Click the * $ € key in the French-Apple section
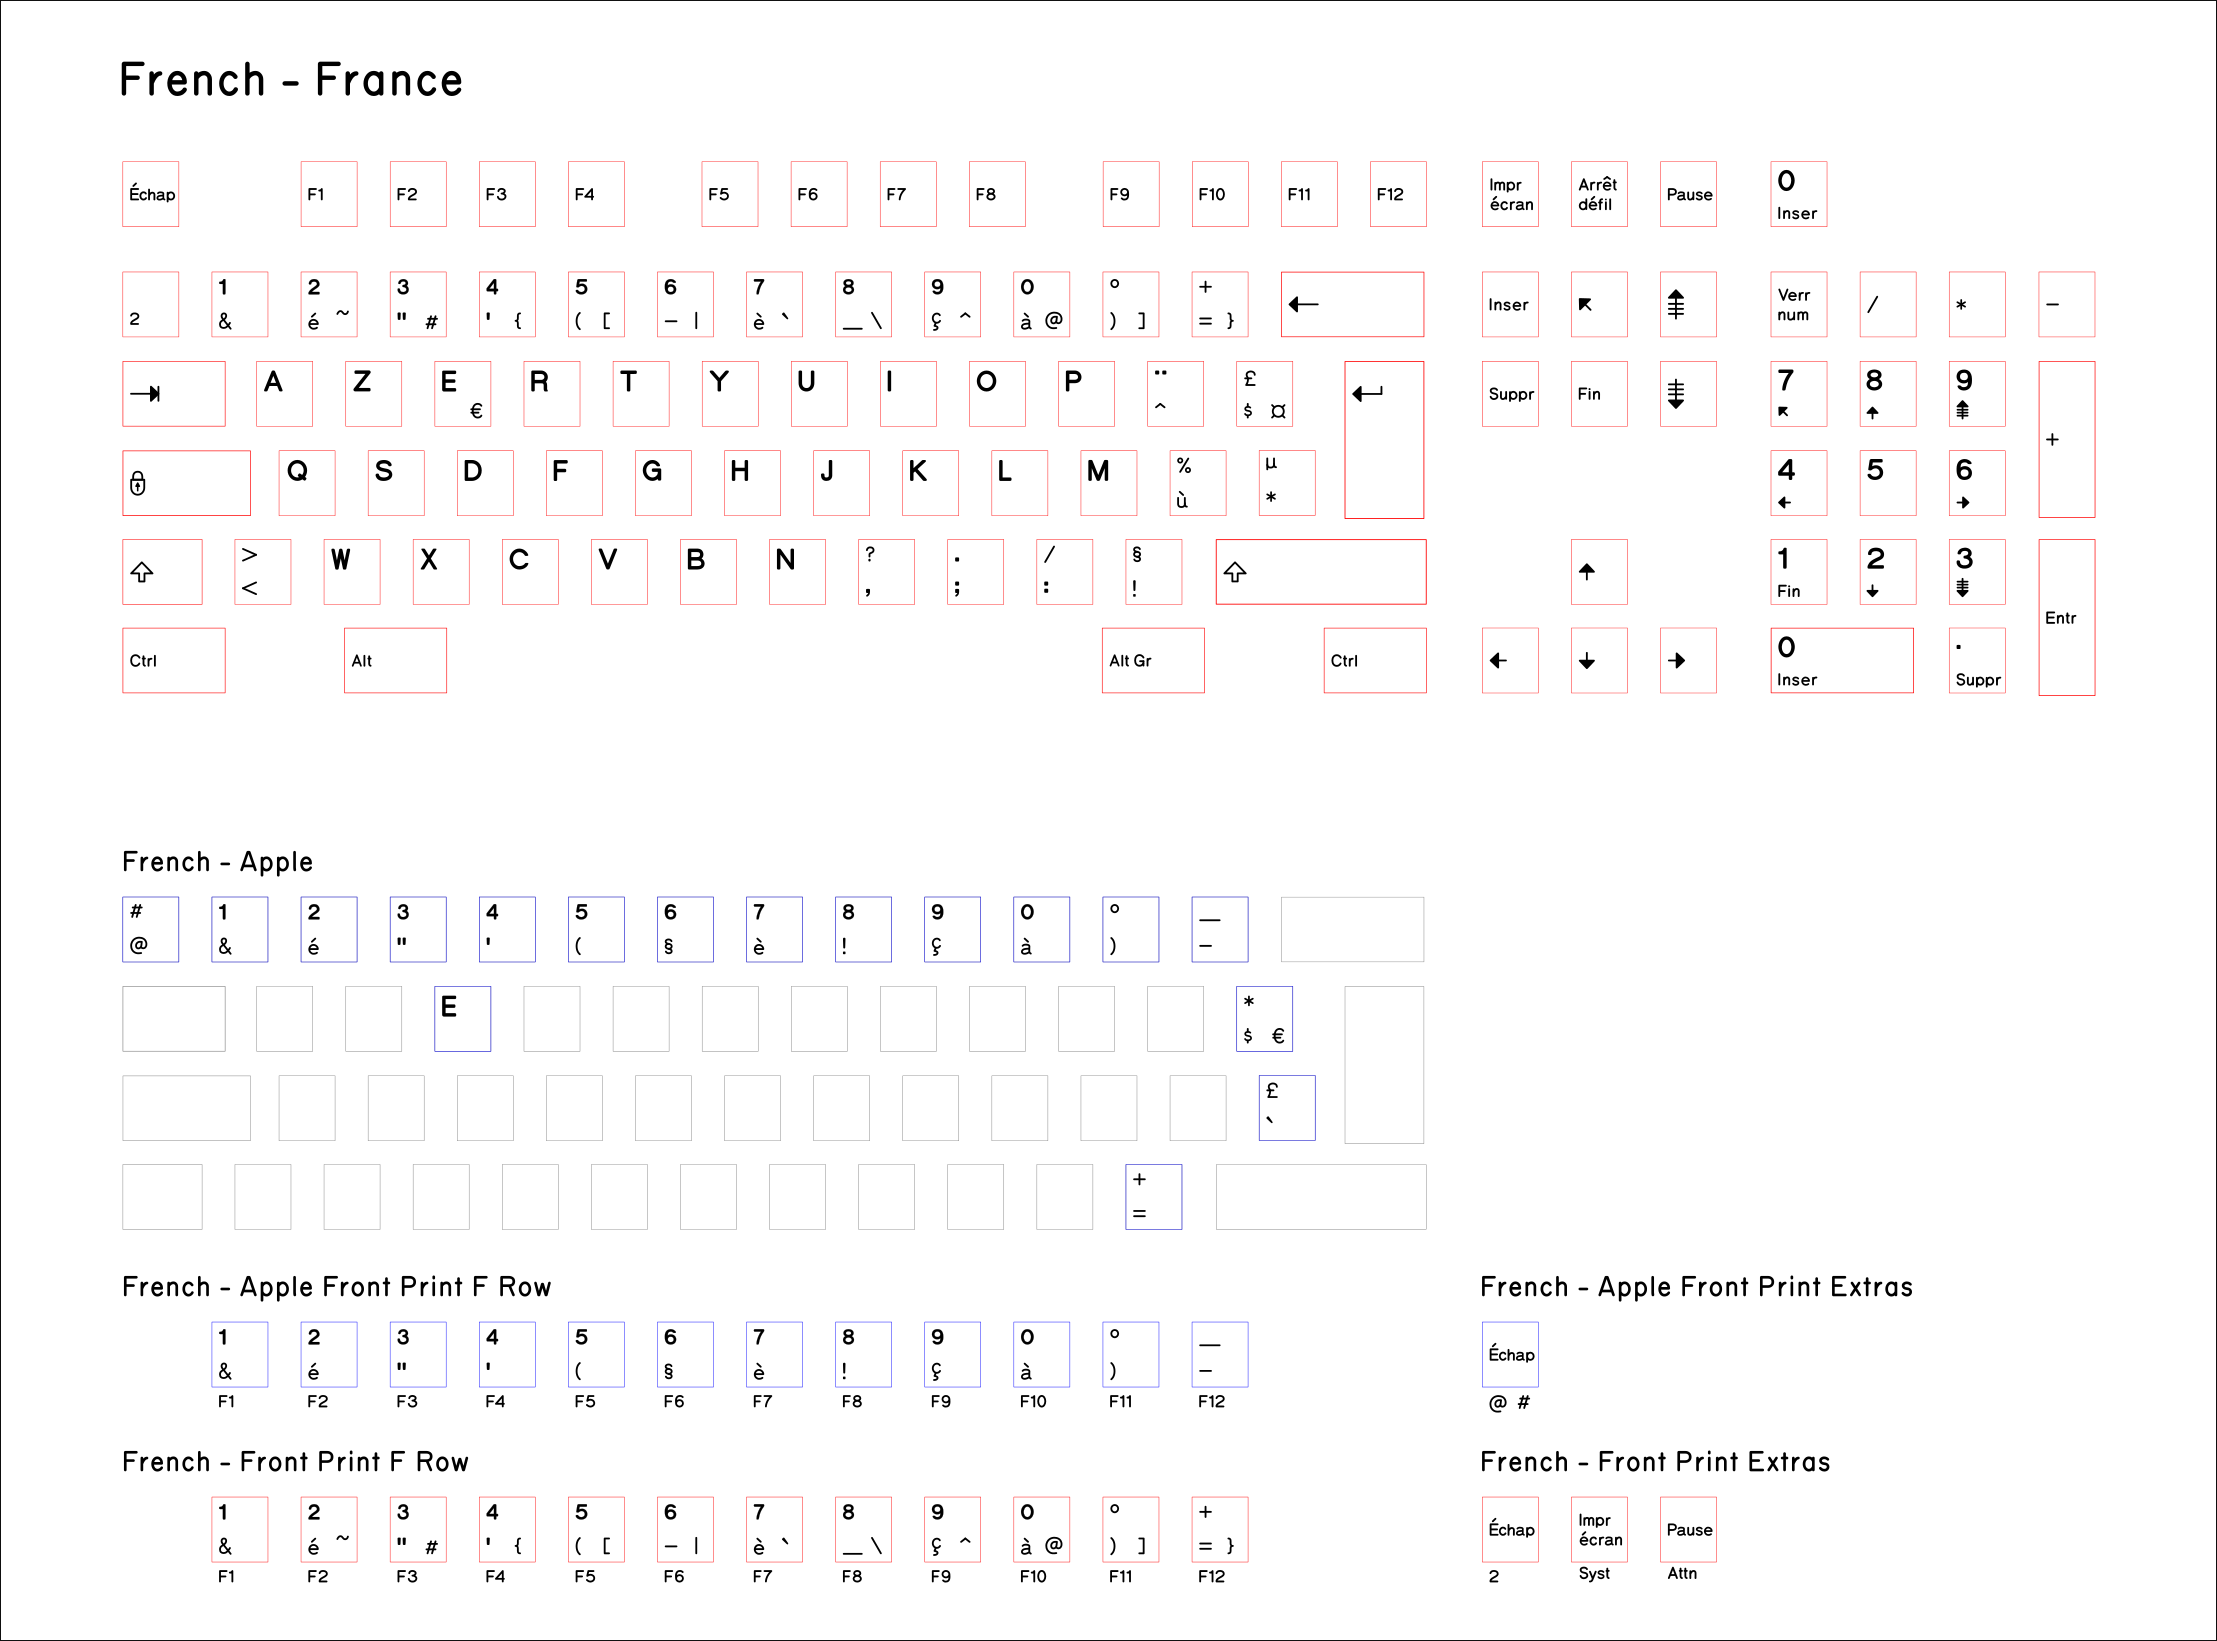The width and height of the screenshot is (2217, 1641). pyautogui.click(x=1264, y=1019)
